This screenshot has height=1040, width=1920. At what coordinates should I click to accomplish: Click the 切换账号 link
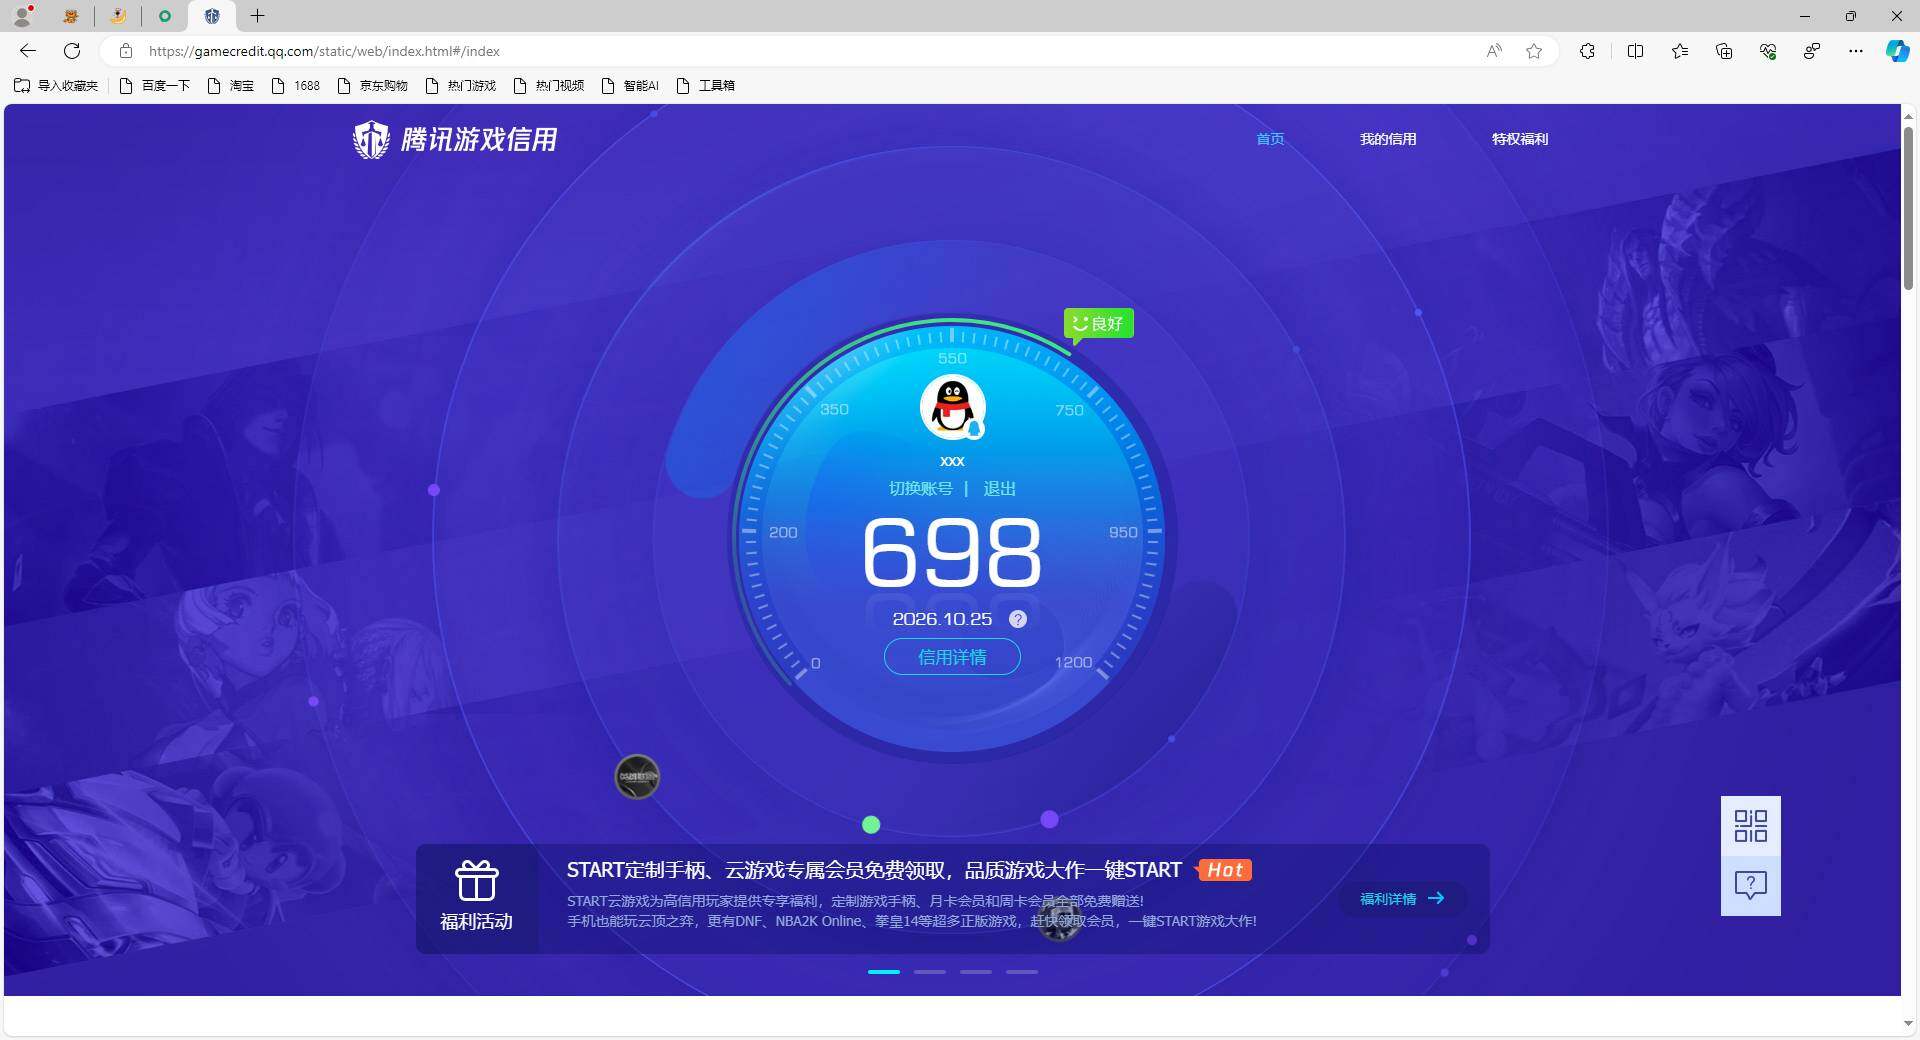[921, 488]
